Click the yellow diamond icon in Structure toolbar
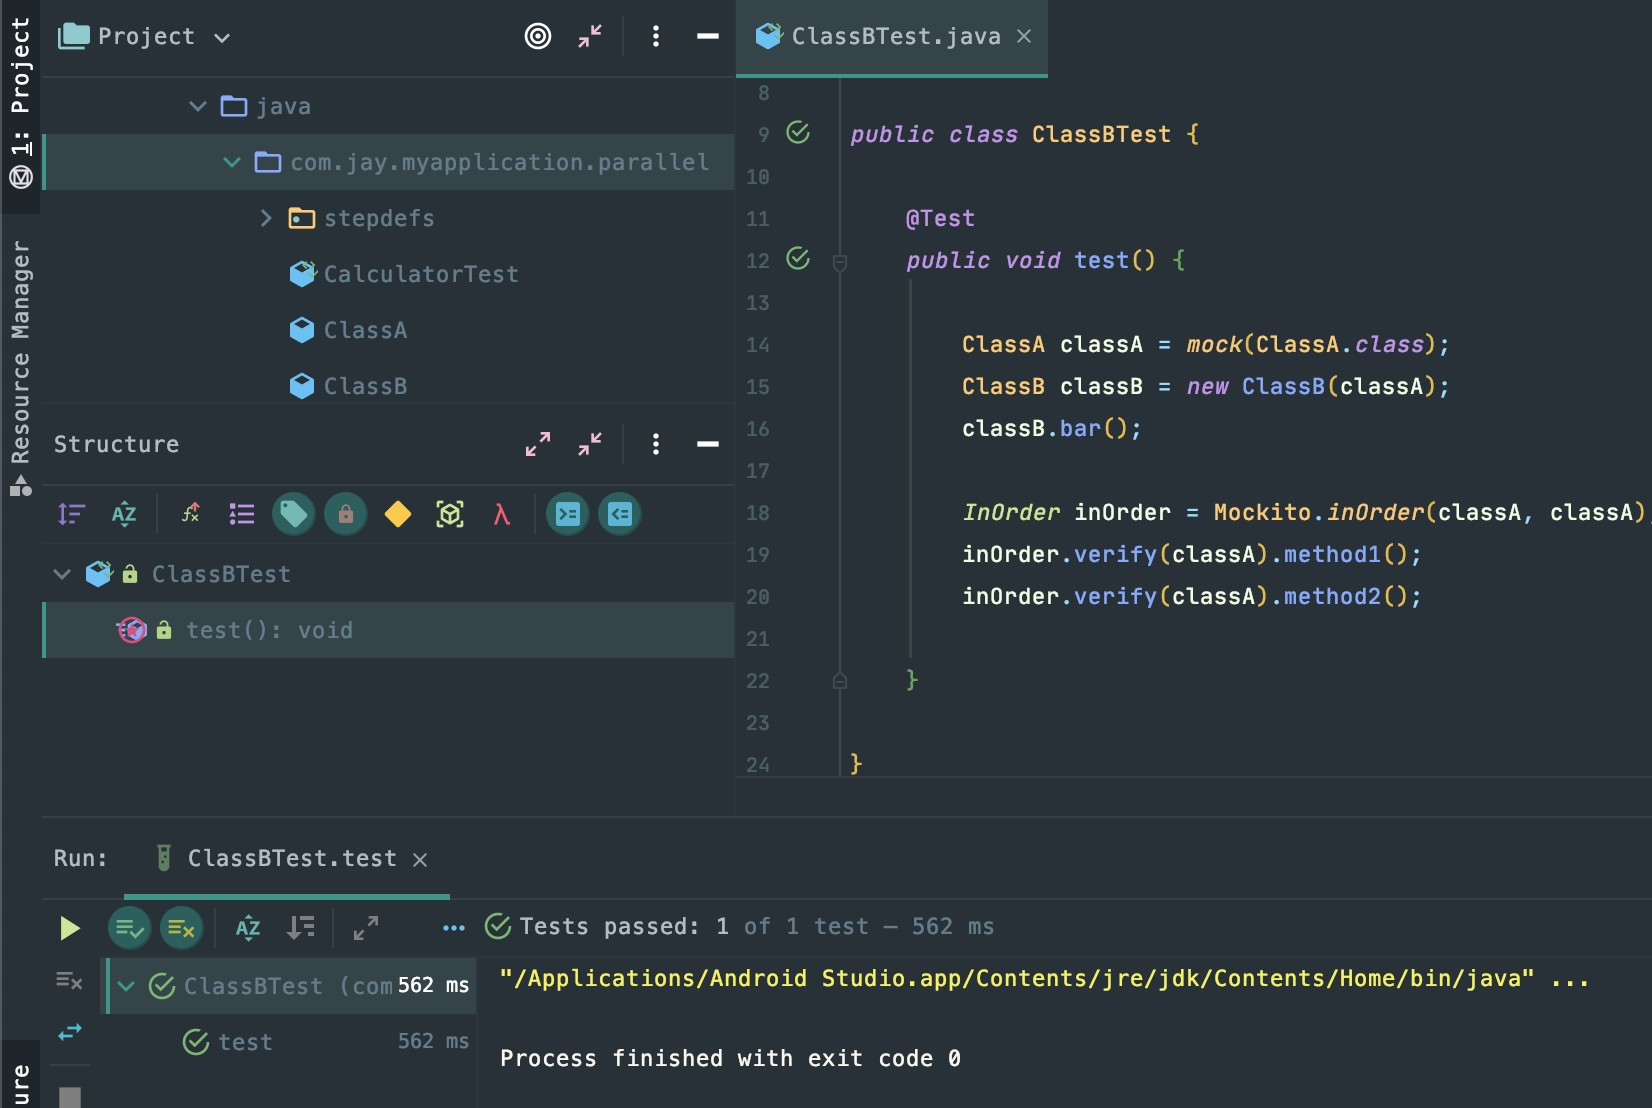1652x1108 pixels. 397,514
